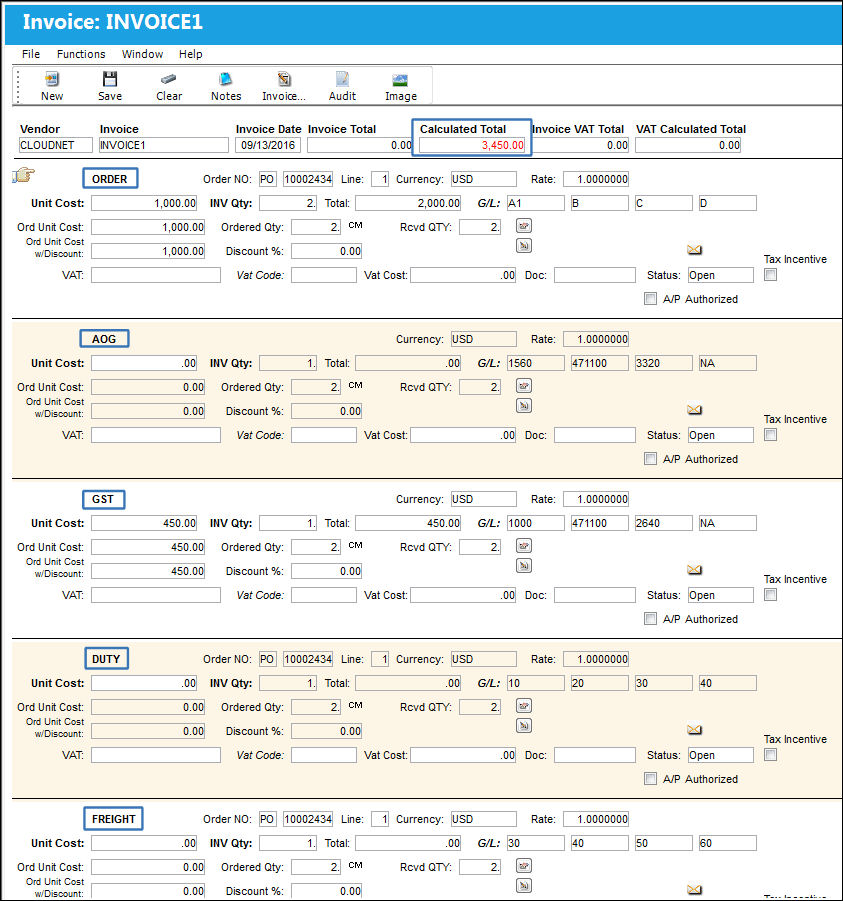The height and width of the screenshot is (901, 843).
Task: Click the Invoice Total field
Action: pyautogui.click(x=360, y=145)
